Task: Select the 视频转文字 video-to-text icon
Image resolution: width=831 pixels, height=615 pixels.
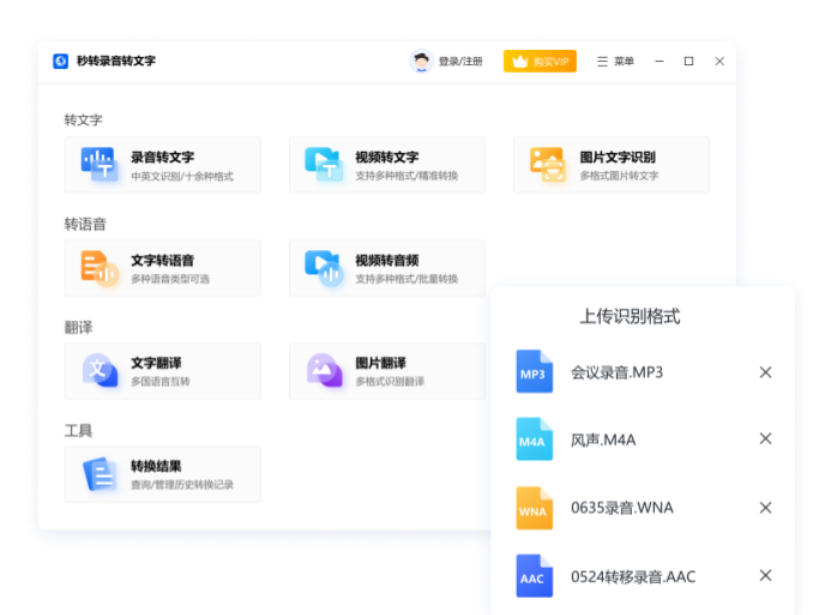Action: point(323,164)
